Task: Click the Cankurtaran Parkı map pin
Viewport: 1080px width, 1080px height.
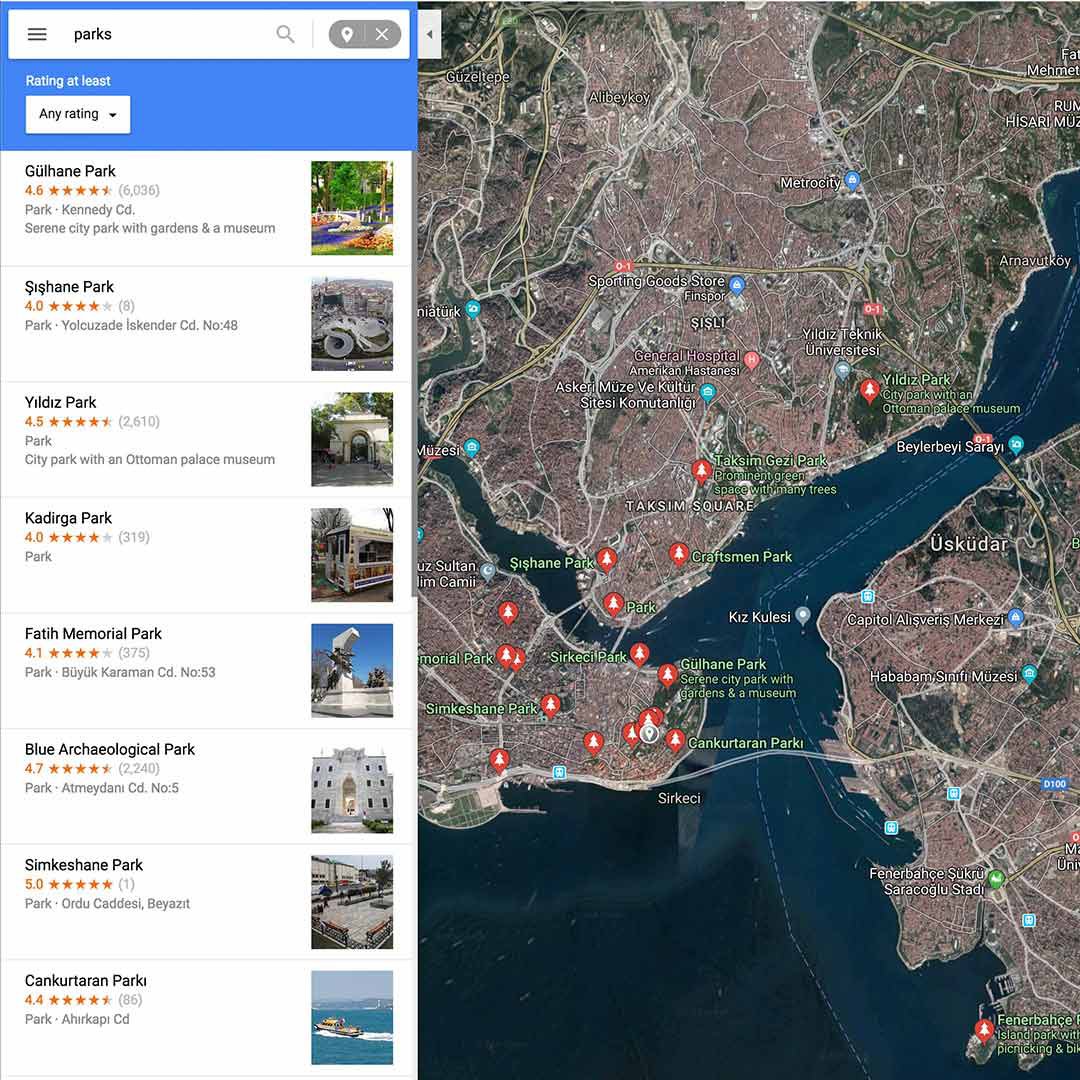Action: tap(675, 740)
